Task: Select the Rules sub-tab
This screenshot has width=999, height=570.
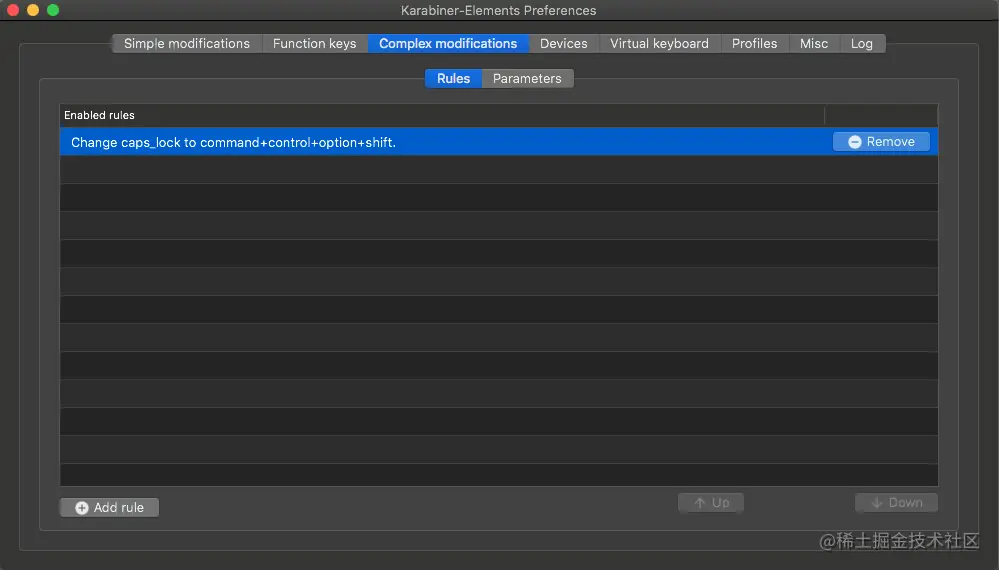Action: [454, 78]
